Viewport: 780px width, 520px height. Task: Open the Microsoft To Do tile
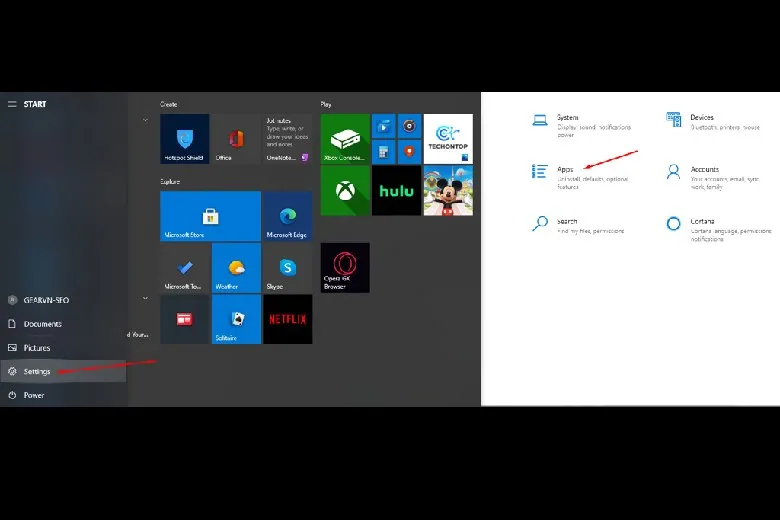(185, 268)
